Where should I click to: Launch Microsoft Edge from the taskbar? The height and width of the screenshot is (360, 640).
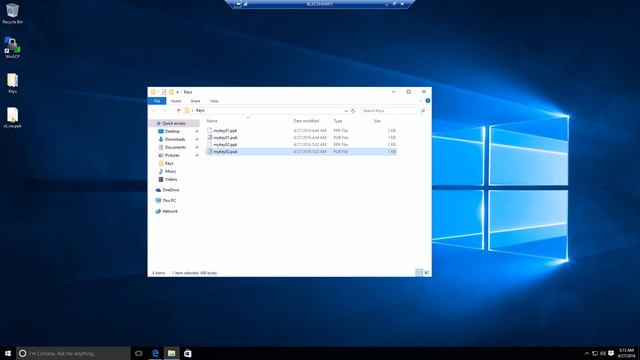coord(155,353)
